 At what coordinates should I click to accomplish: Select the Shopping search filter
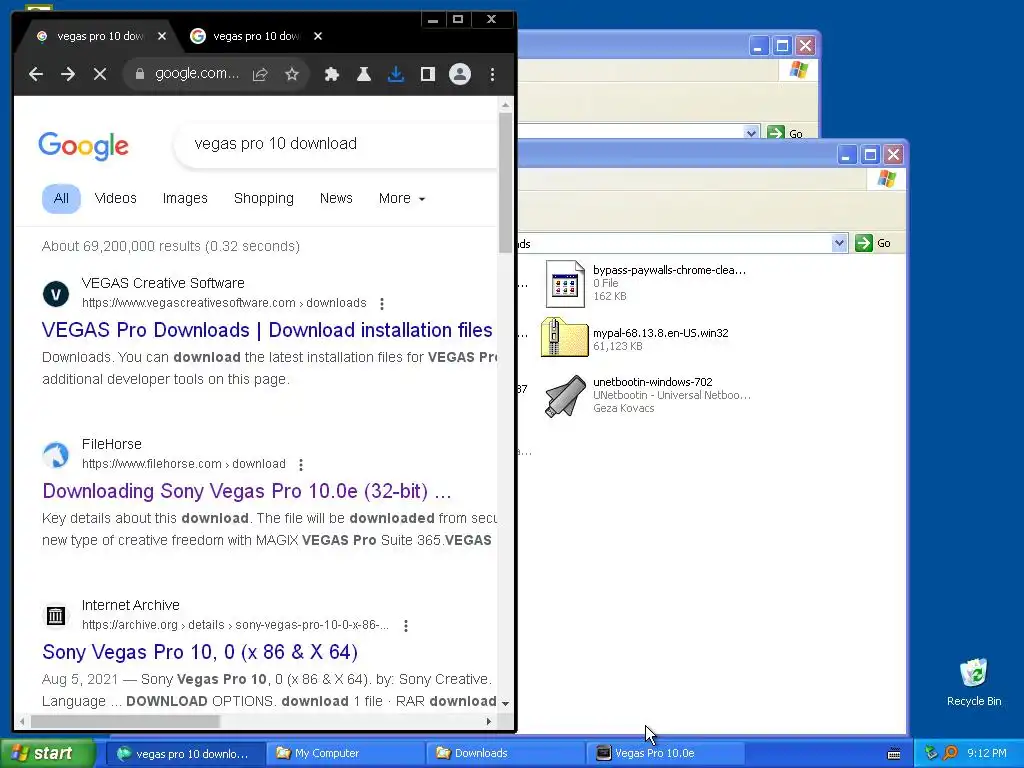(x=264, y=199)
